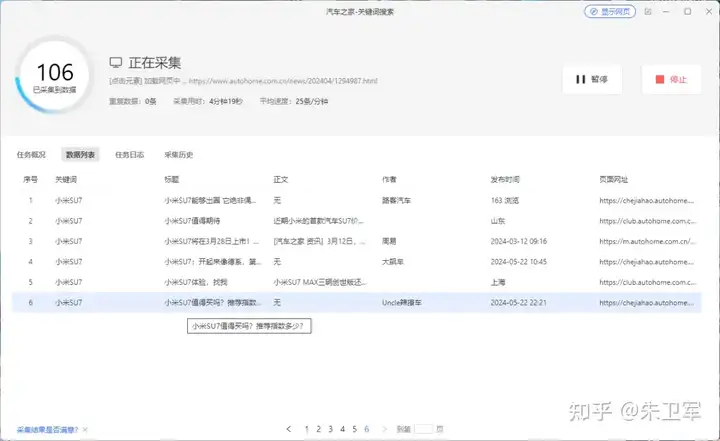
Task: Click the title cell 小米SU7值得买吗 in row 6
Action: (213, 303)
